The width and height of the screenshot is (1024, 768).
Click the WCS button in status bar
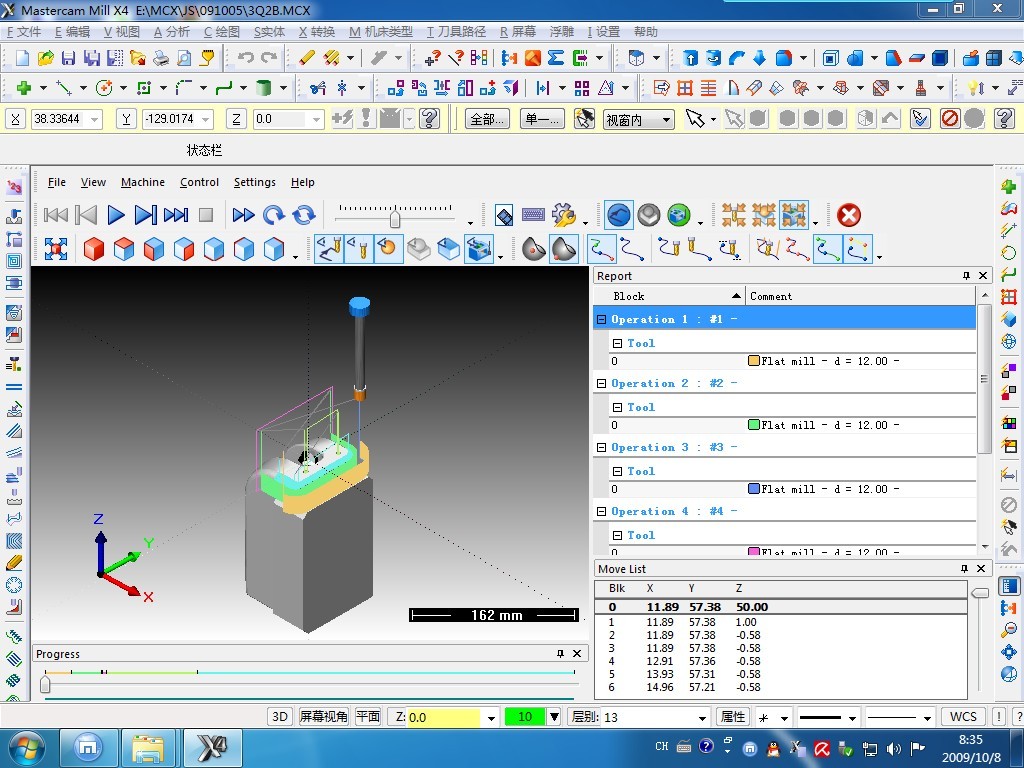[963, 716]
